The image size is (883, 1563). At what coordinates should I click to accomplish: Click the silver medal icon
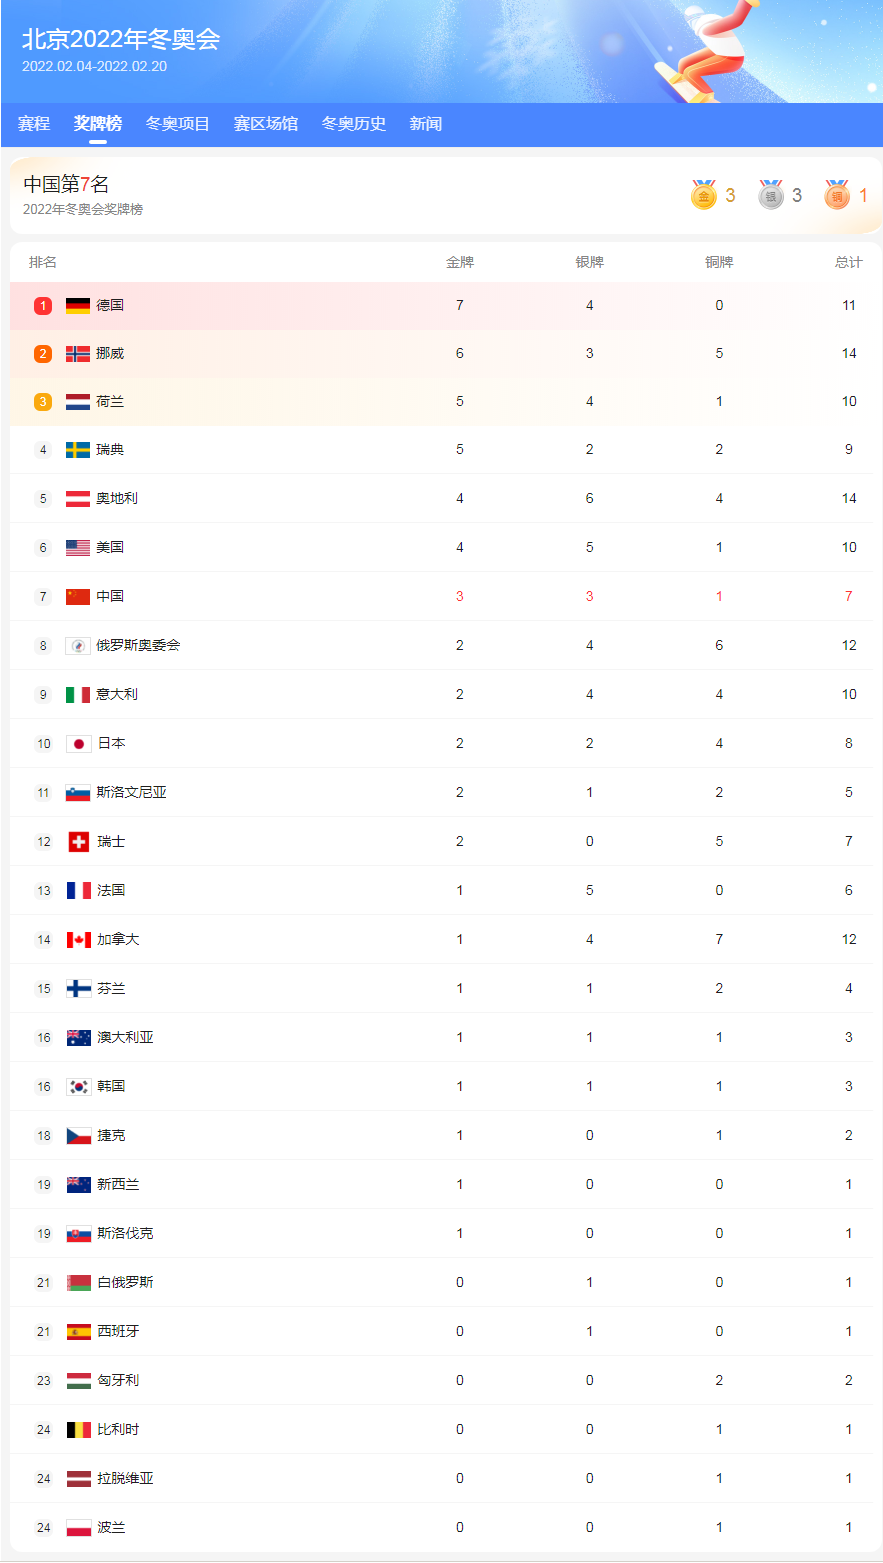771,195
